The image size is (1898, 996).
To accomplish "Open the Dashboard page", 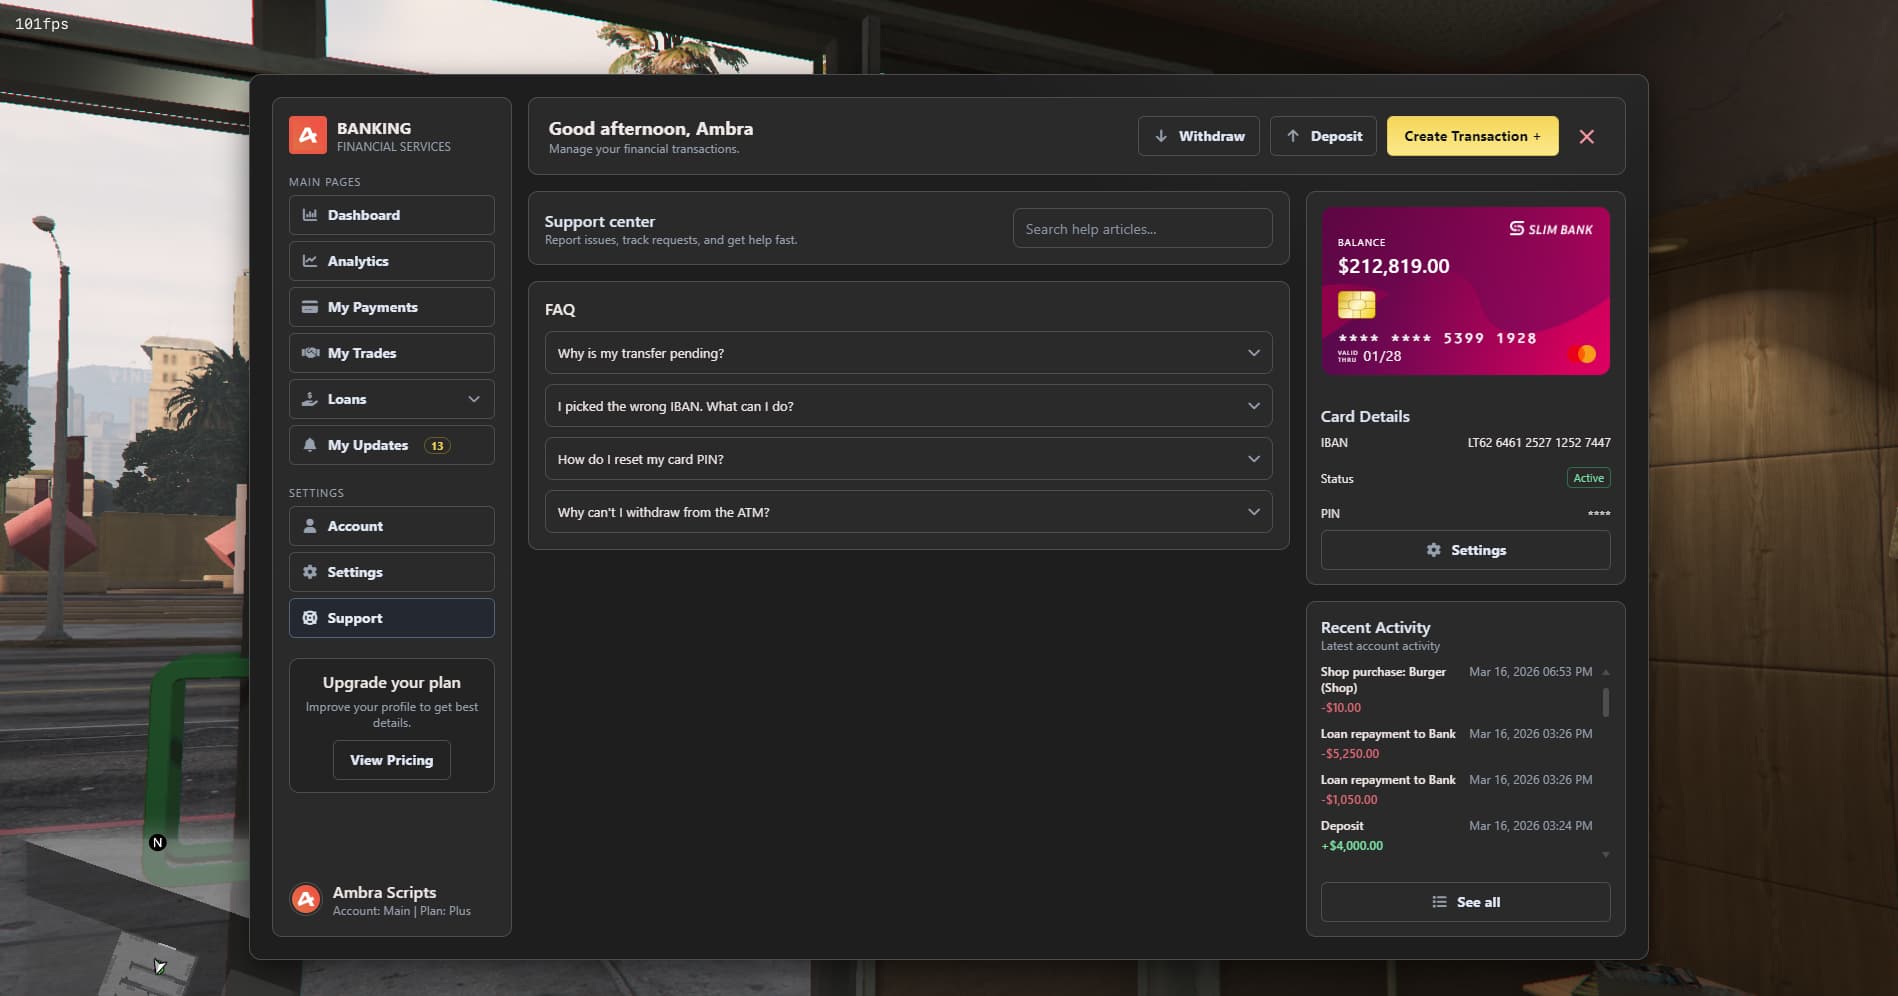I will pyautogui.click(x=391, y=215).
